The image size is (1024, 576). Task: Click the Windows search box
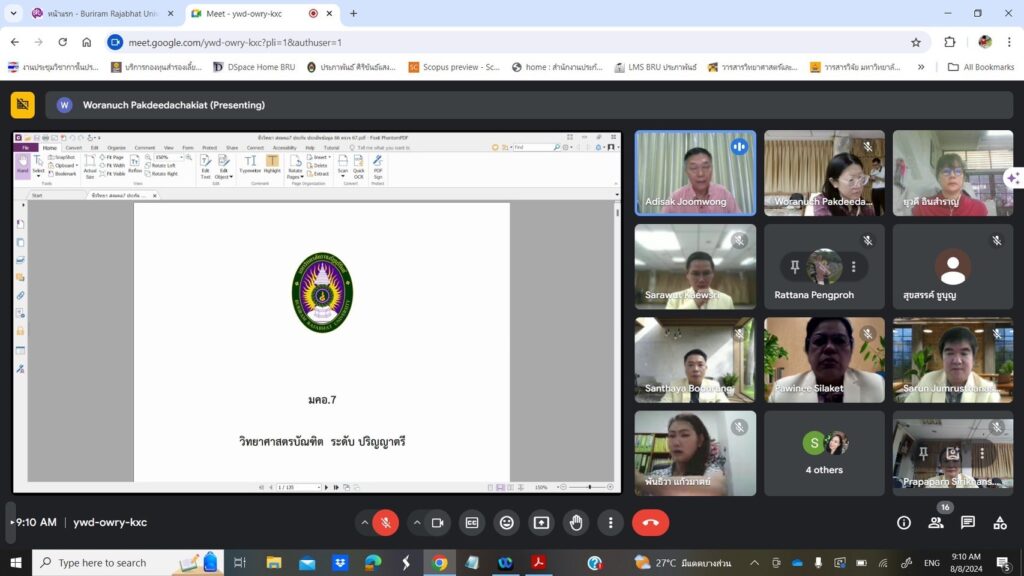click(128, 562)
